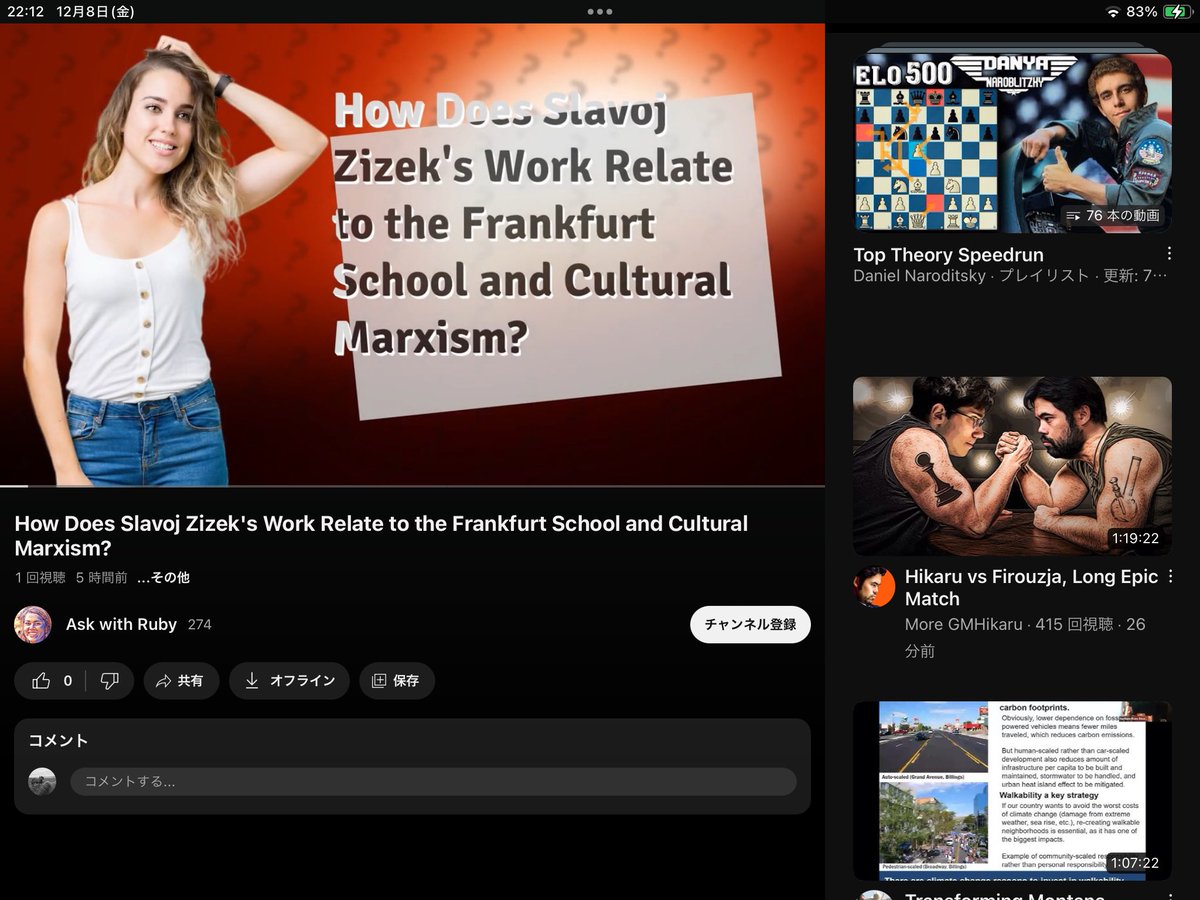Tap the 22:12 clock in status bar
The height and width of the screenshot is (900, 1200).
[24, 12]
